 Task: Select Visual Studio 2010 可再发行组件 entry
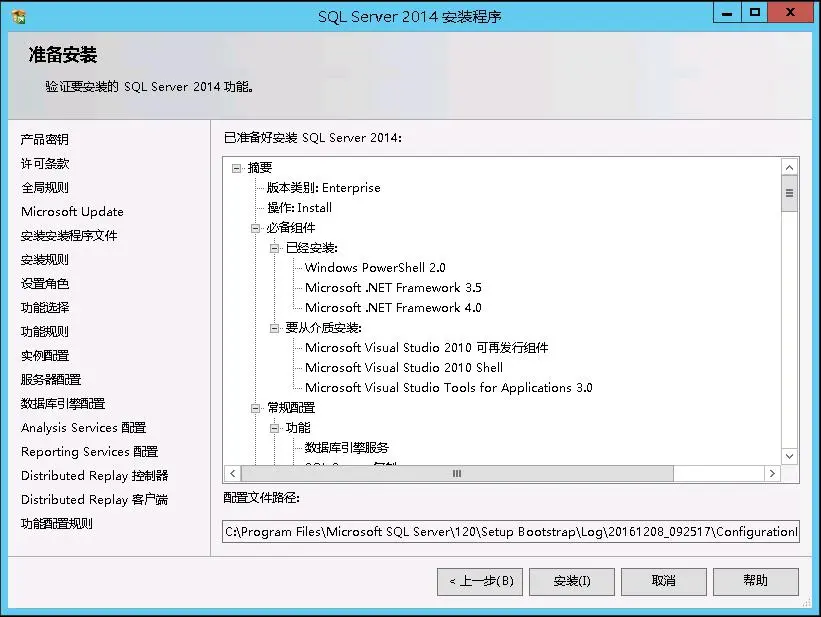(427, 348)
